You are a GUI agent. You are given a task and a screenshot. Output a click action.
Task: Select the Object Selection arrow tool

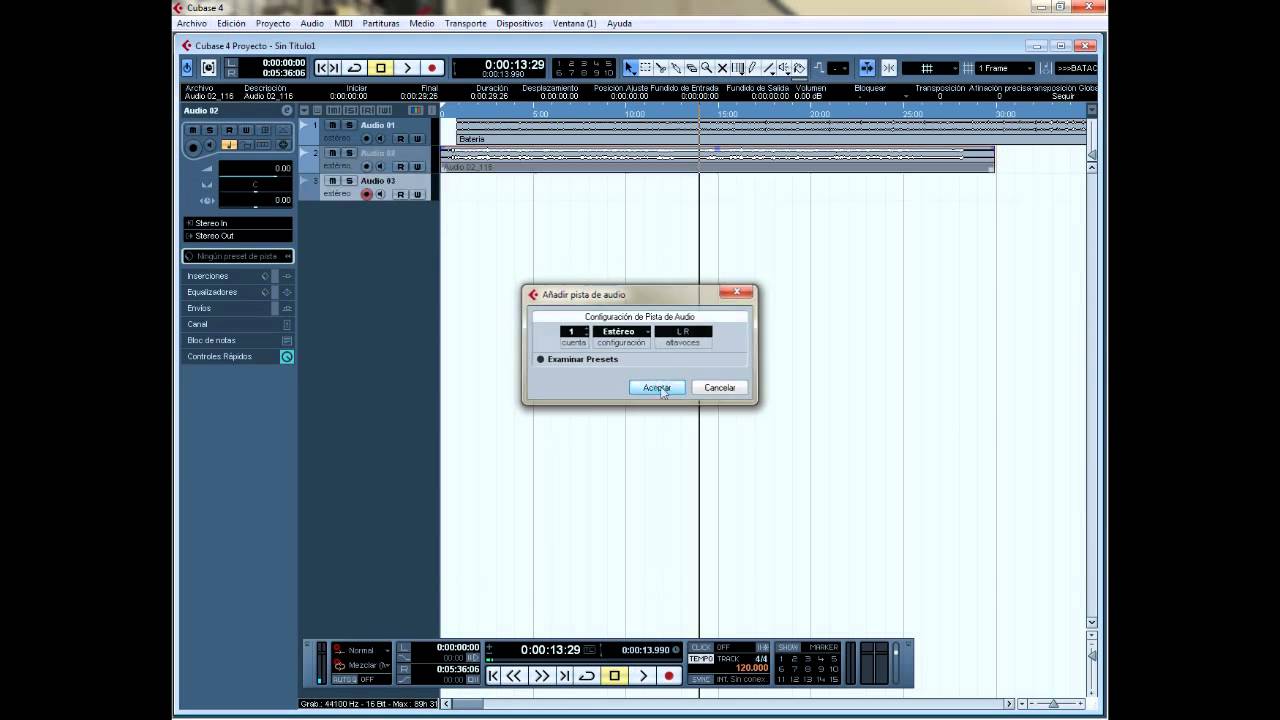tap(629, 68)
